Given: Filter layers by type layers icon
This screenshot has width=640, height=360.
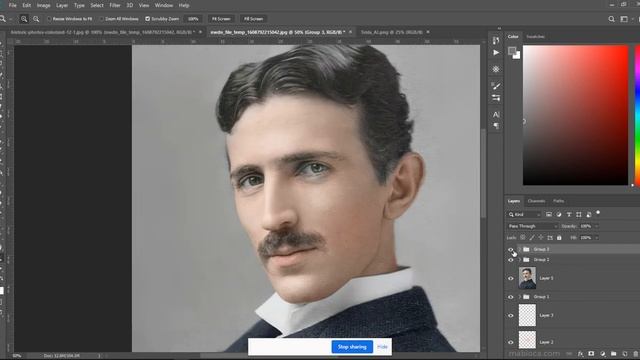Looking at the screenshot, I should pyautogui.click(x=569, y=214).
